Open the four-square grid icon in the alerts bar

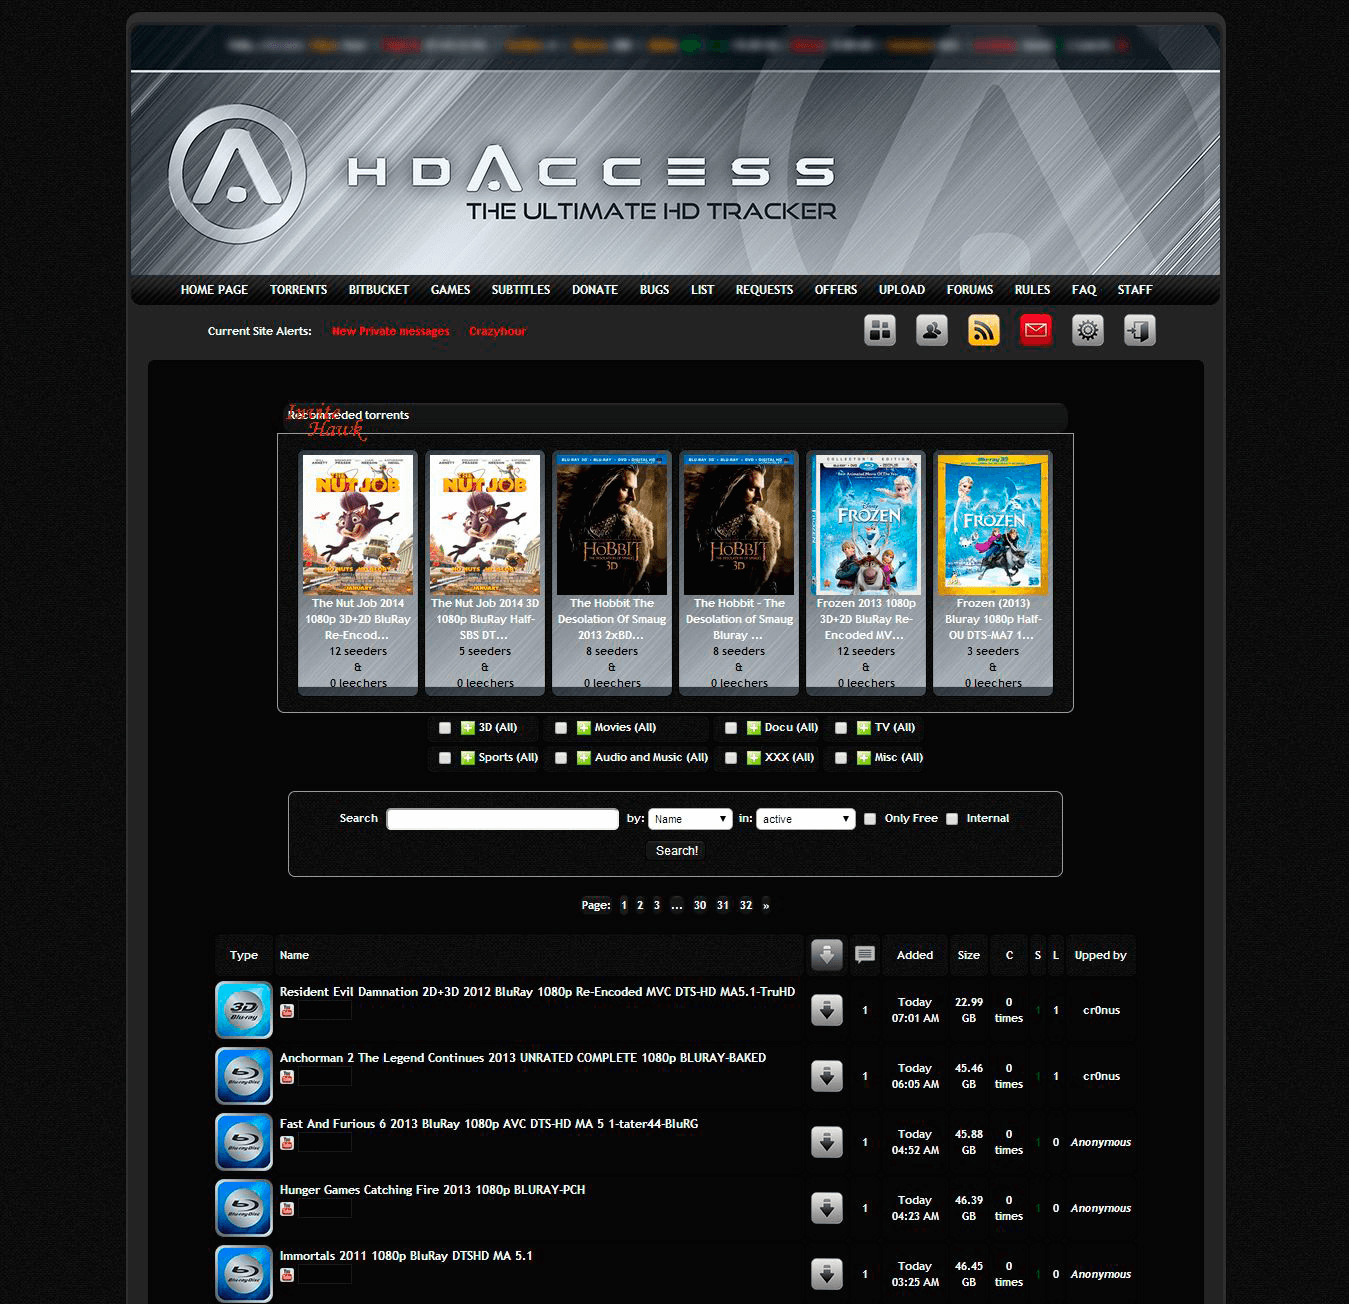pyautogui.click(x=880, y=330)
